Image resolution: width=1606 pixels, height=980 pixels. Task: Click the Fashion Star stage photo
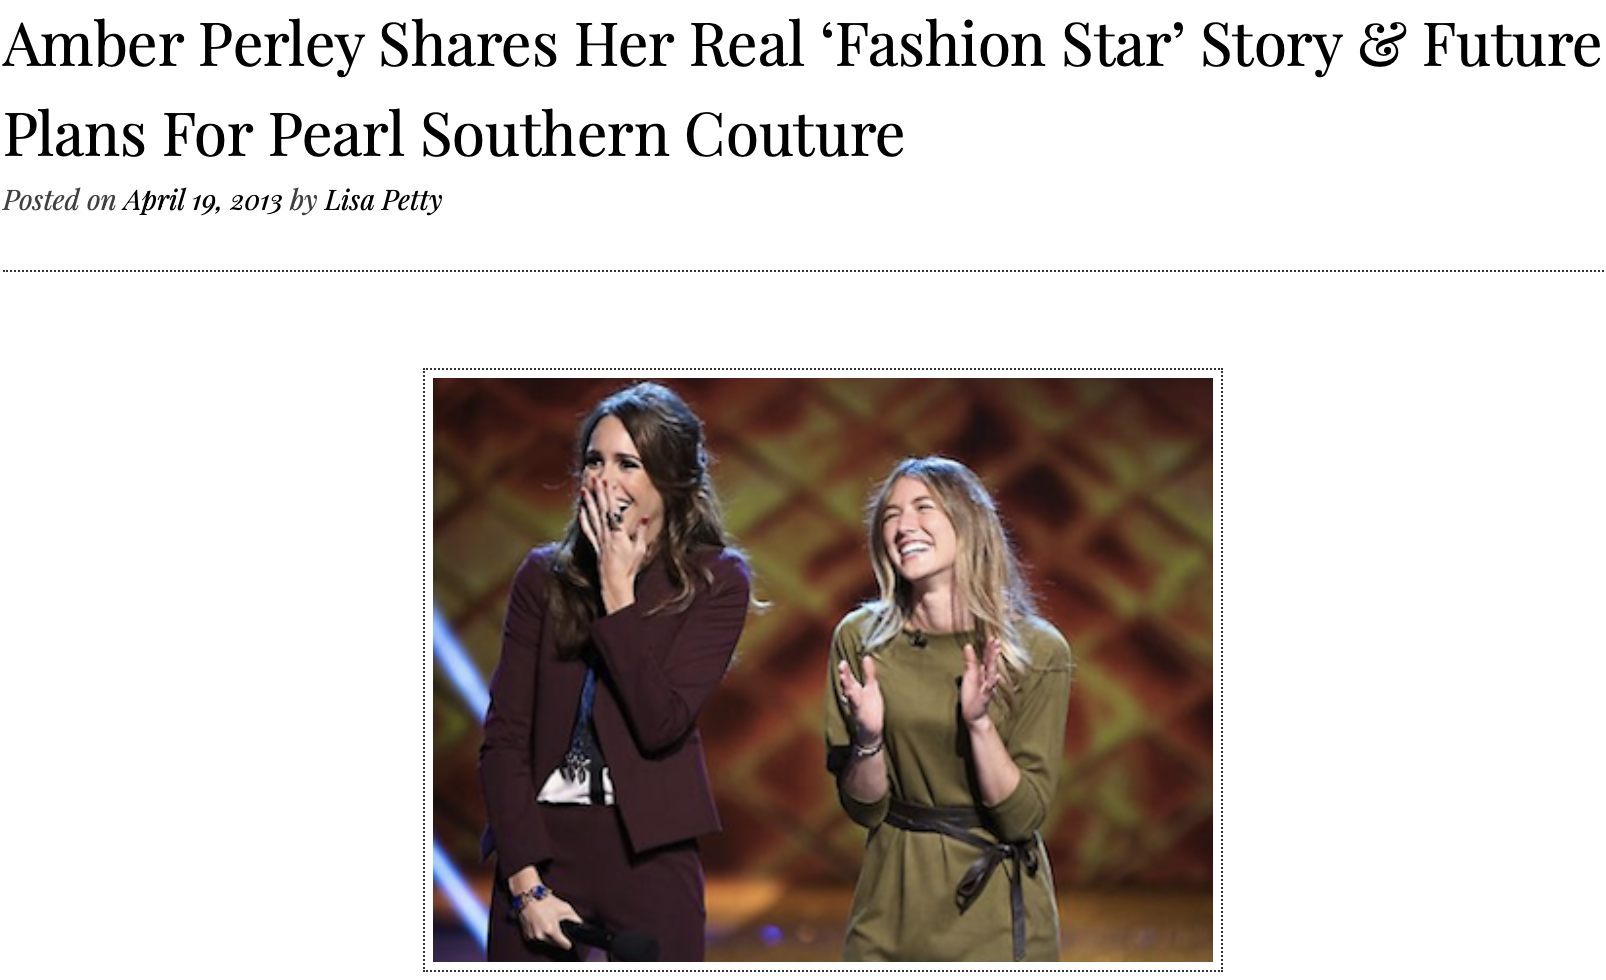pos(822,669)
